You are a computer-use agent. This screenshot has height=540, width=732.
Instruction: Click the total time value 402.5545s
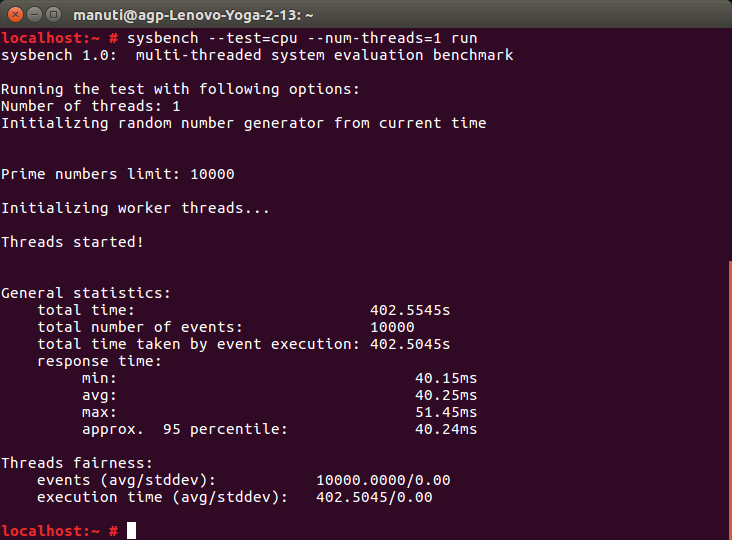click(x=410, y=310)
